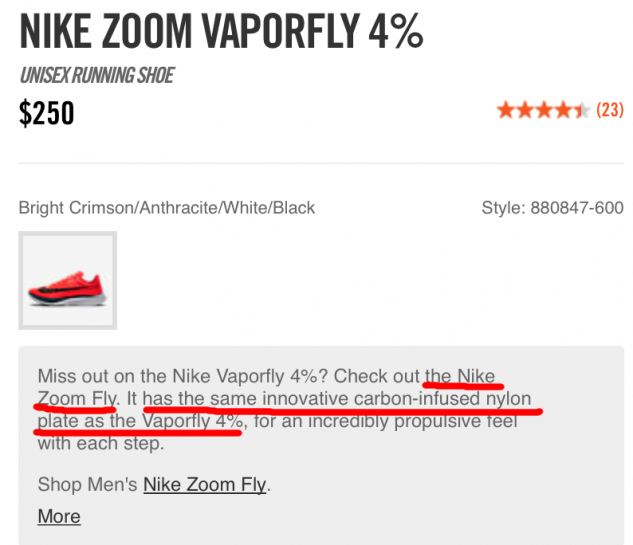Click the first orange rating star
Viewport: 633px width, 545px height.
[x=505, y=111]
